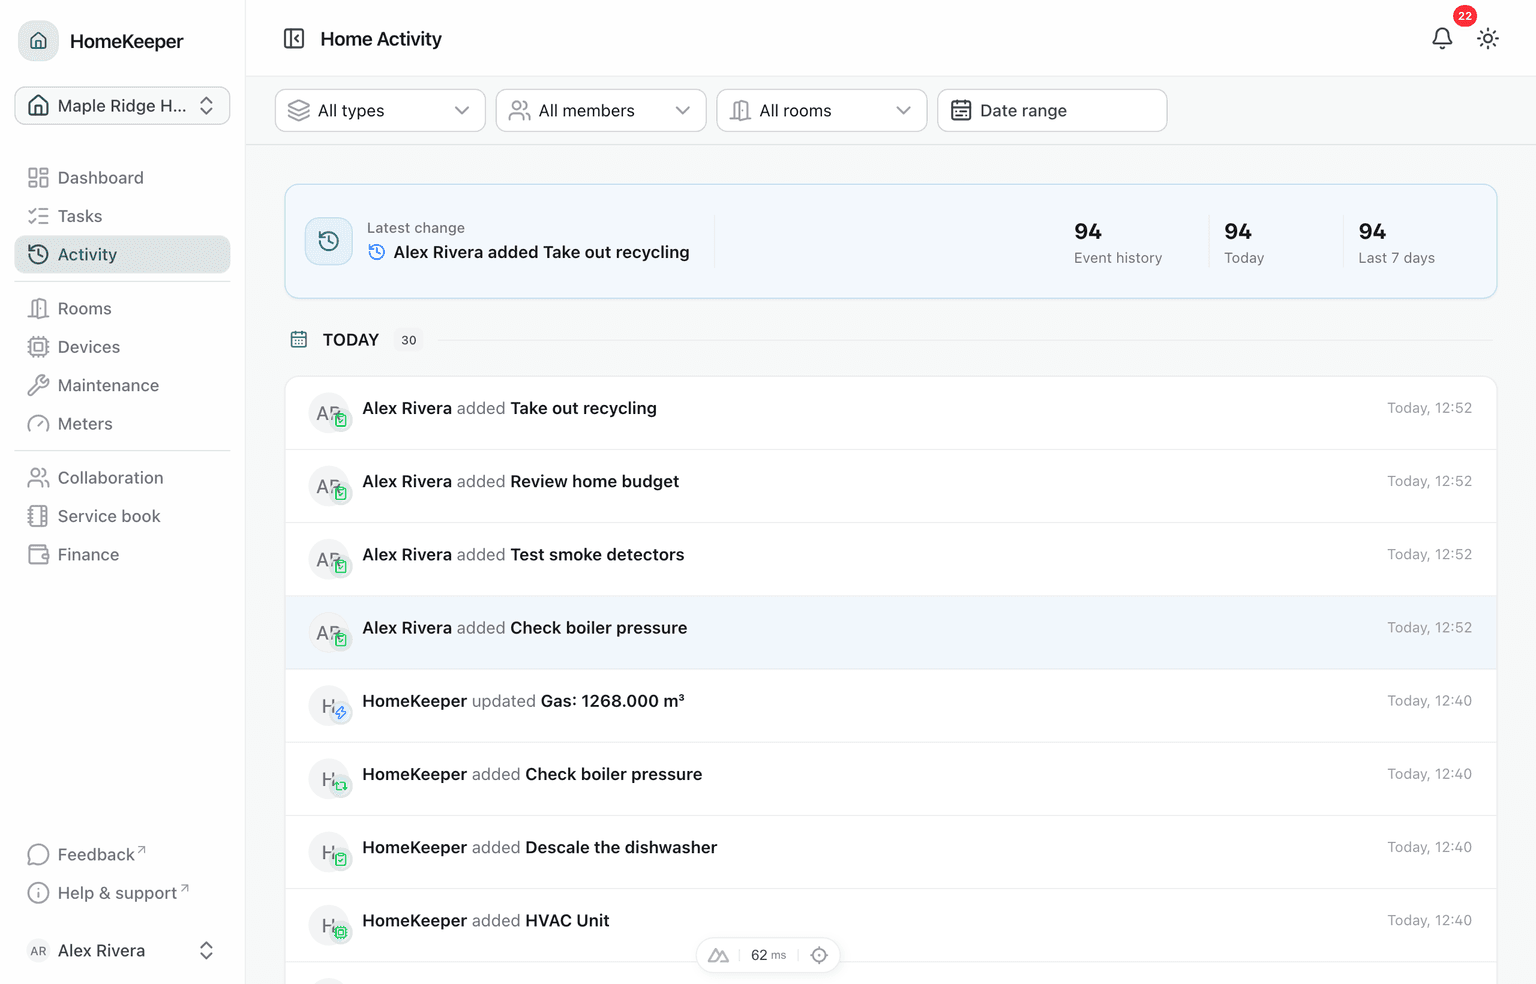This screenshot has width=1536, height=984.
Task: Click the AR avatar in sidebar footer
Action: 38,951
